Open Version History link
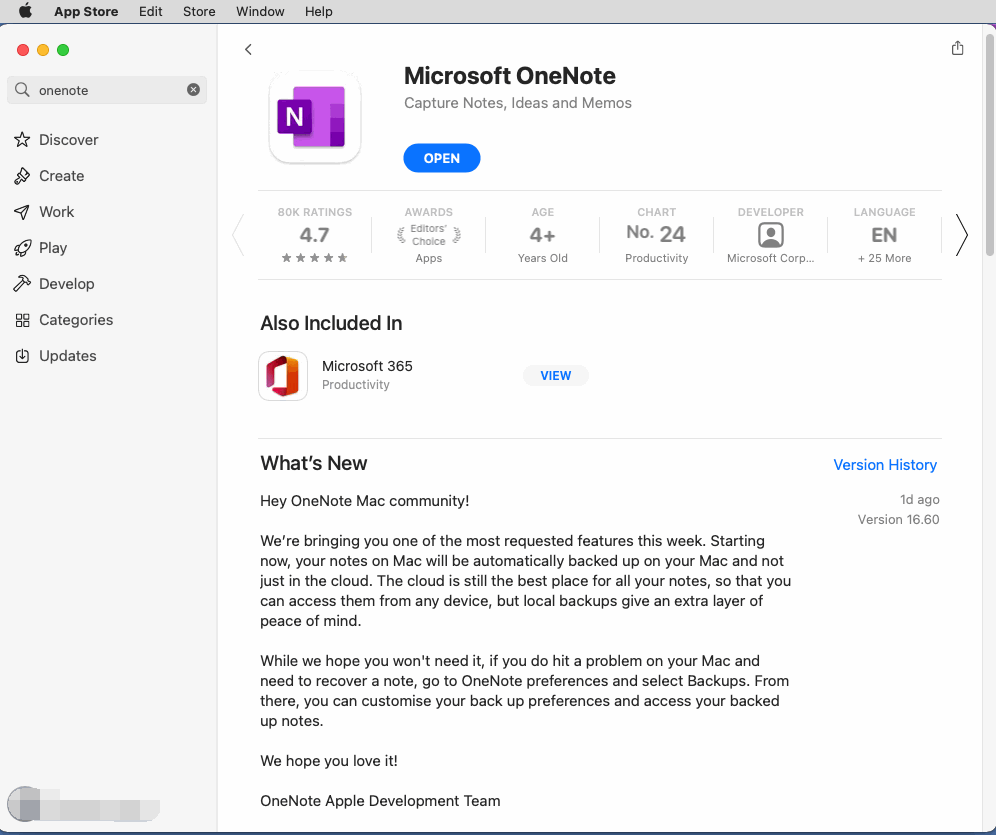Image resolution: width=996 pixels, height=835 pixels. tap(885, 465)
